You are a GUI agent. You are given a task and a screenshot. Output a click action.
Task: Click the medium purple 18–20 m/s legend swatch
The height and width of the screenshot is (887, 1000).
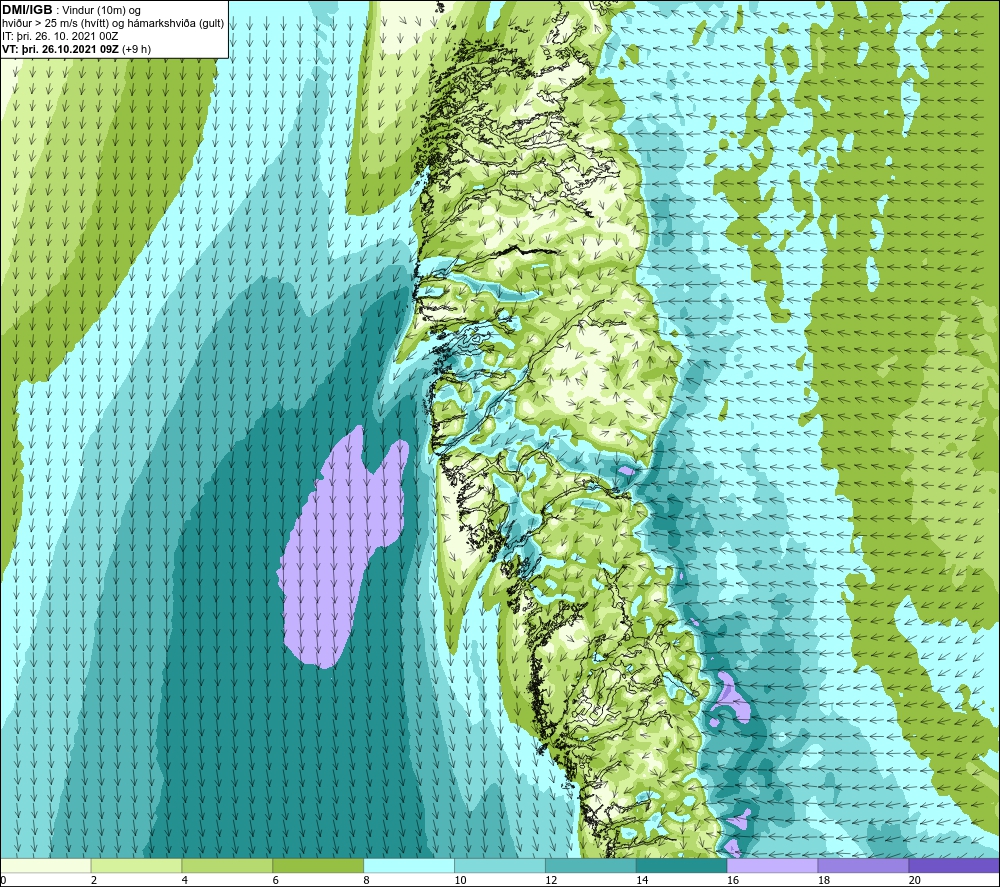[864, 865]
